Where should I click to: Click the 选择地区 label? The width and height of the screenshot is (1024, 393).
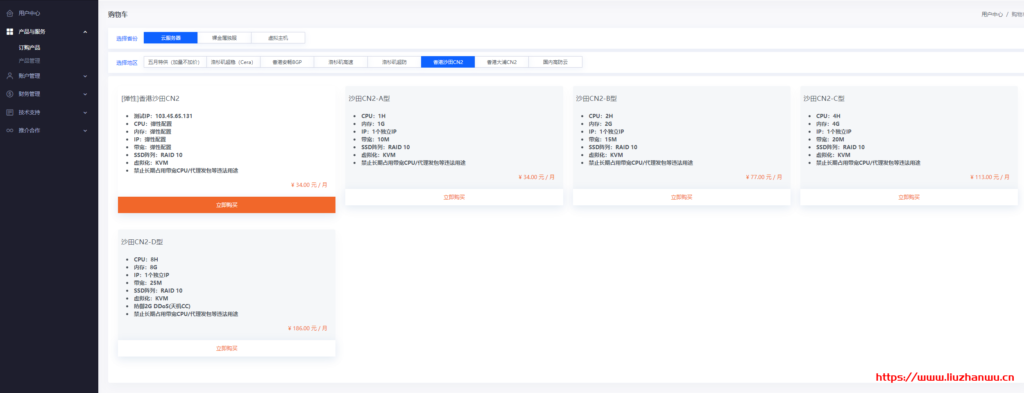coord(127,63)
